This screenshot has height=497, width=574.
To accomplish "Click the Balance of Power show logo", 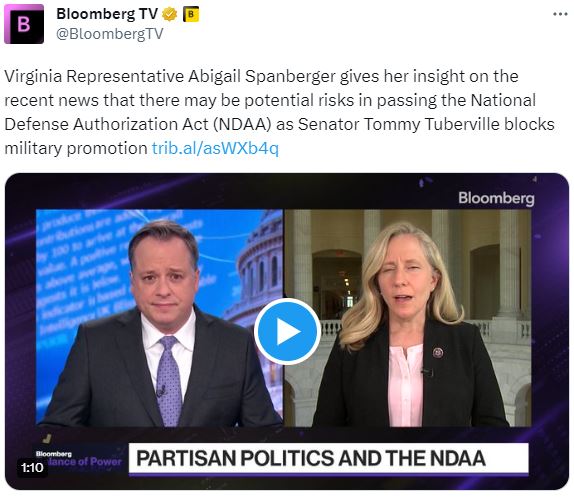I will coord(79,459).
